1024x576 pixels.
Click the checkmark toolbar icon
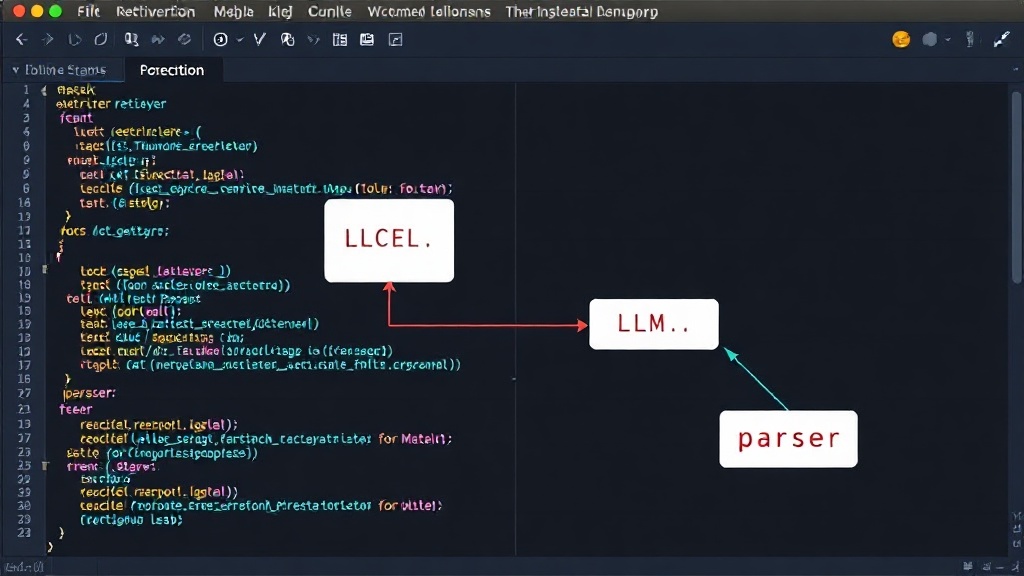click(260, 40)
